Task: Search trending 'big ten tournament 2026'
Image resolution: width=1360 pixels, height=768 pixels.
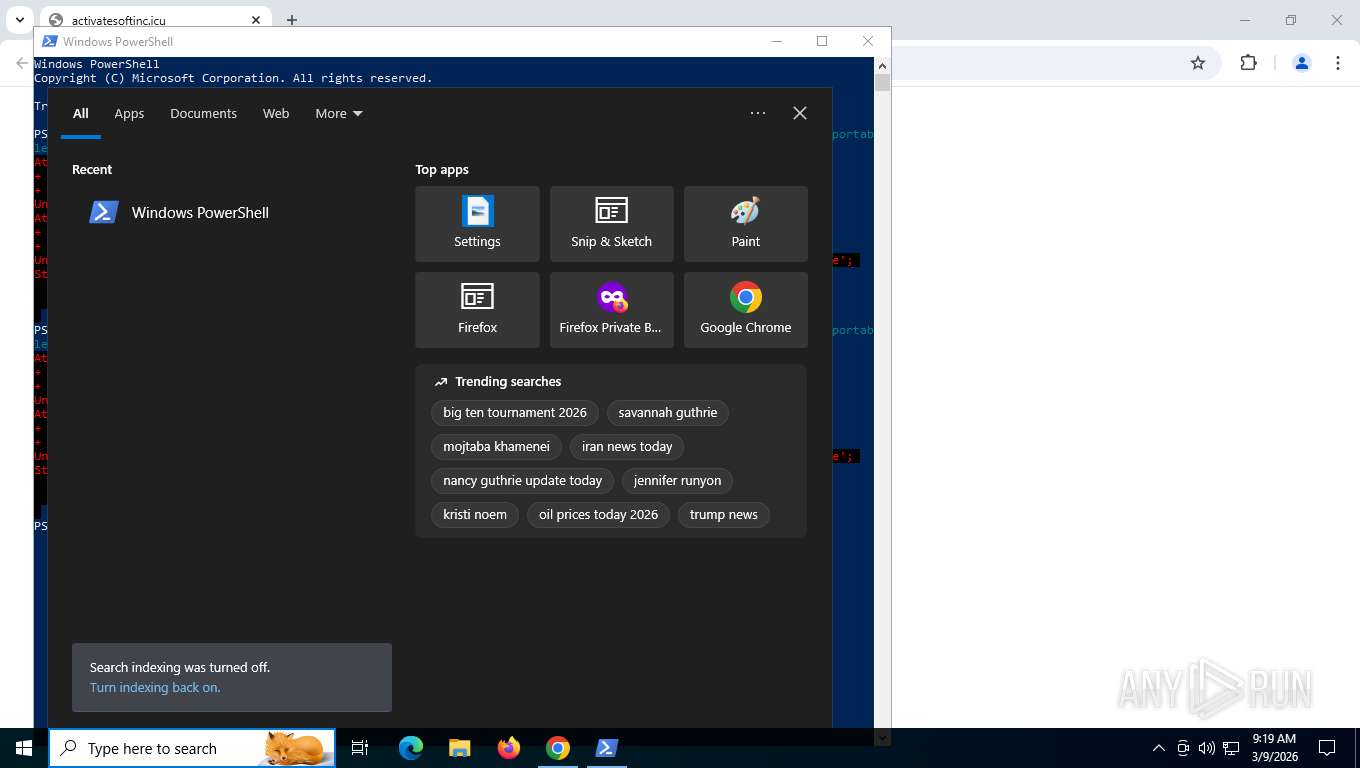Action: [515, 413]
